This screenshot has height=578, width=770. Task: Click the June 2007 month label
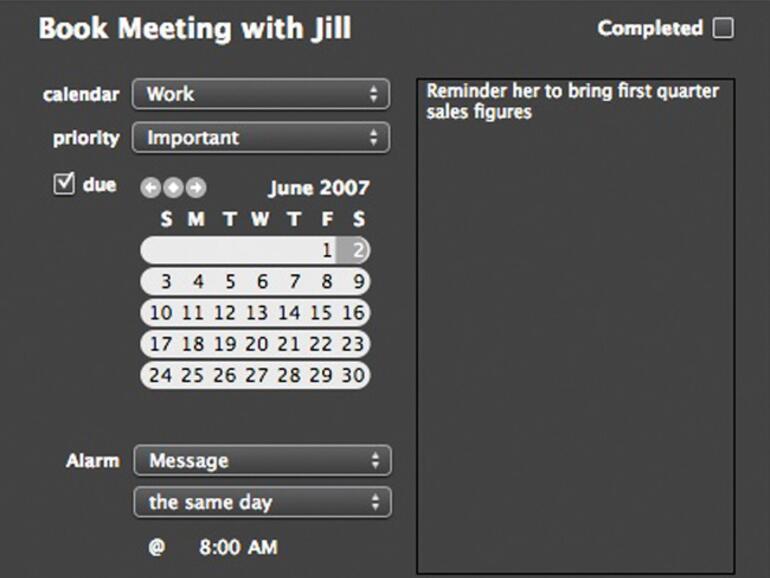click(x=318, y=188)
